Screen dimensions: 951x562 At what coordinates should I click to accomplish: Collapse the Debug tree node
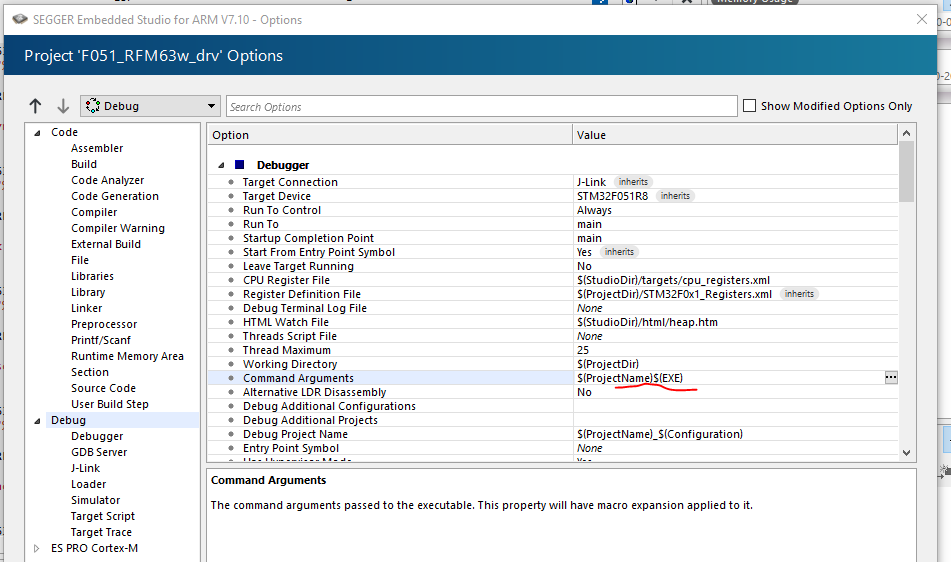37,421
